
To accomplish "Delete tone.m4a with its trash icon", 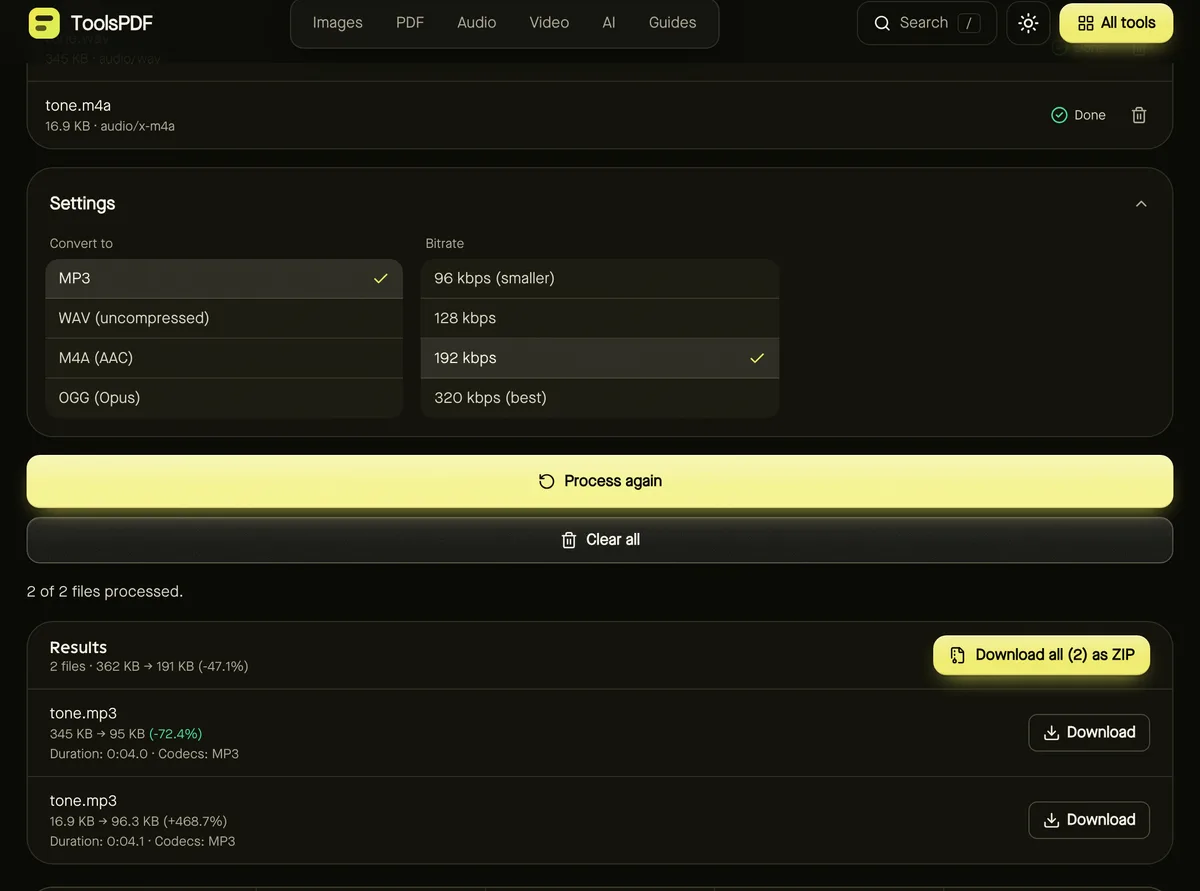I will coord(1139,115).
